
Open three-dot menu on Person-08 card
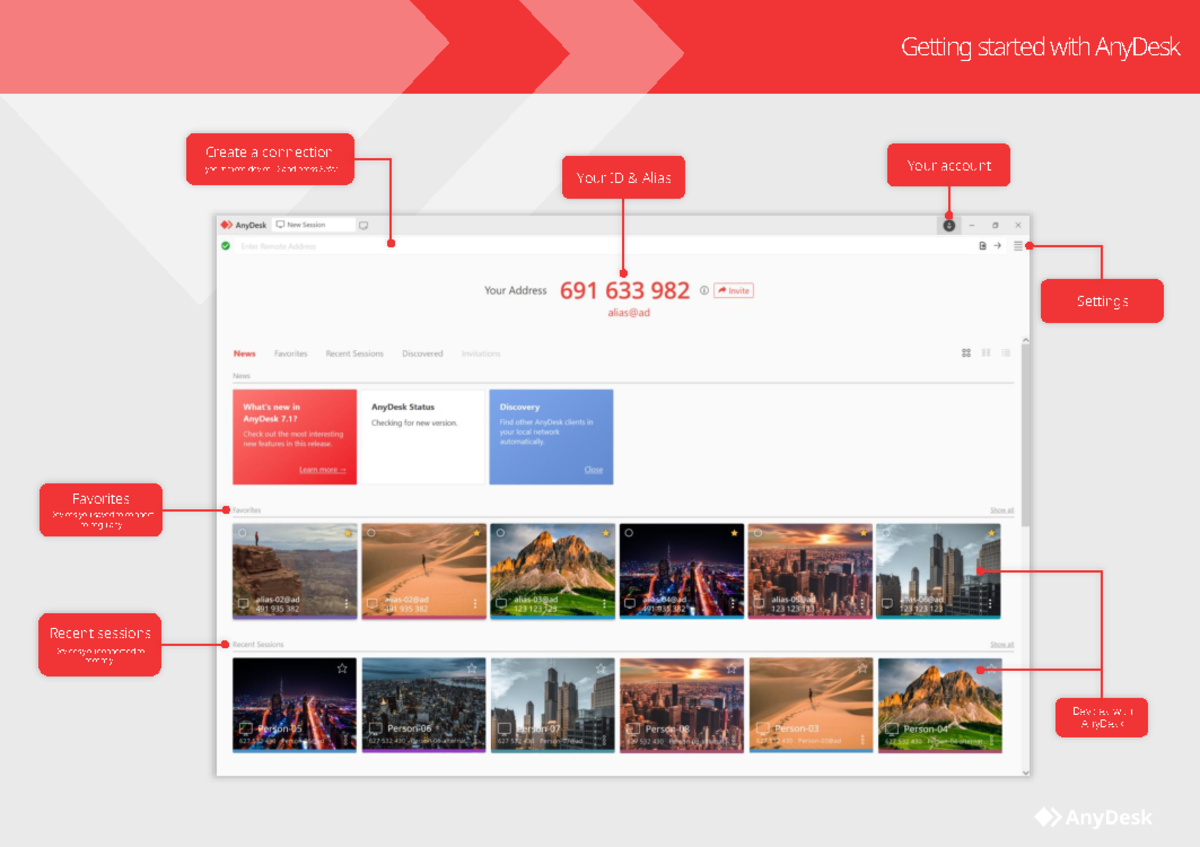[734, 740]
